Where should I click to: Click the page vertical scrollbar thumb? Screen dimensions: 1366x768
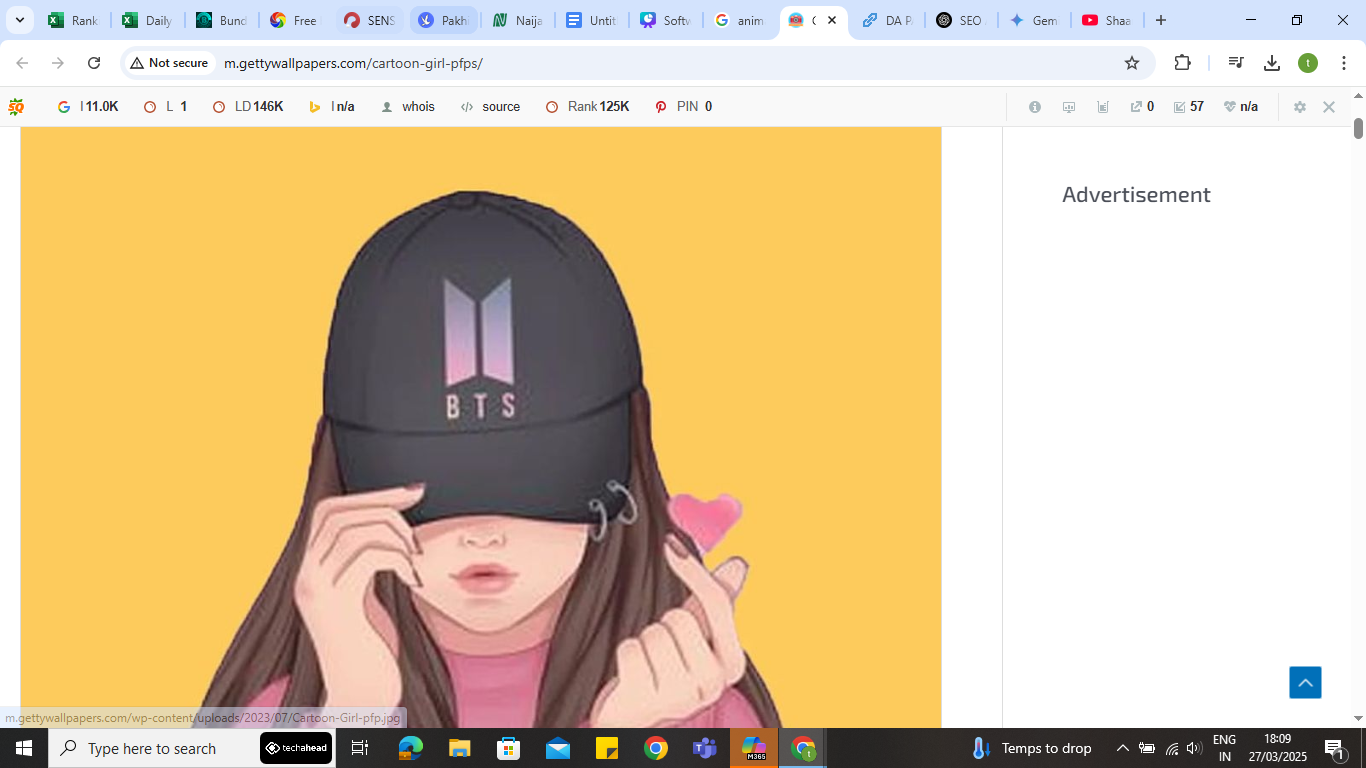(1358, 129)
